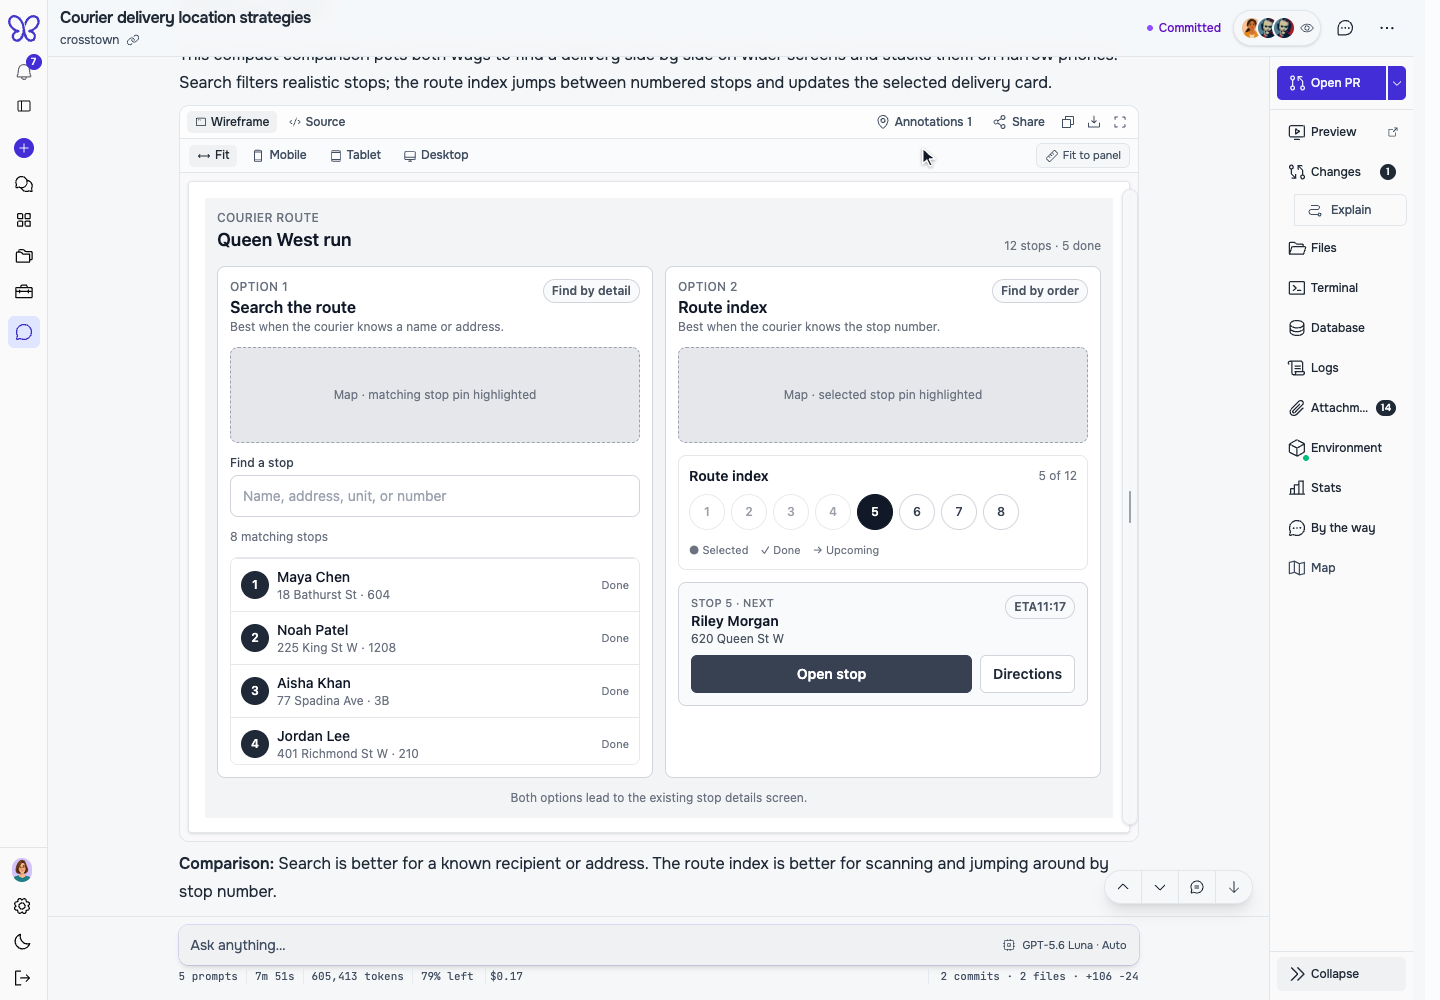Switch to the Wireframe tab
The width and height of the screenshot is (1440, 1000).
pos(232,122)
